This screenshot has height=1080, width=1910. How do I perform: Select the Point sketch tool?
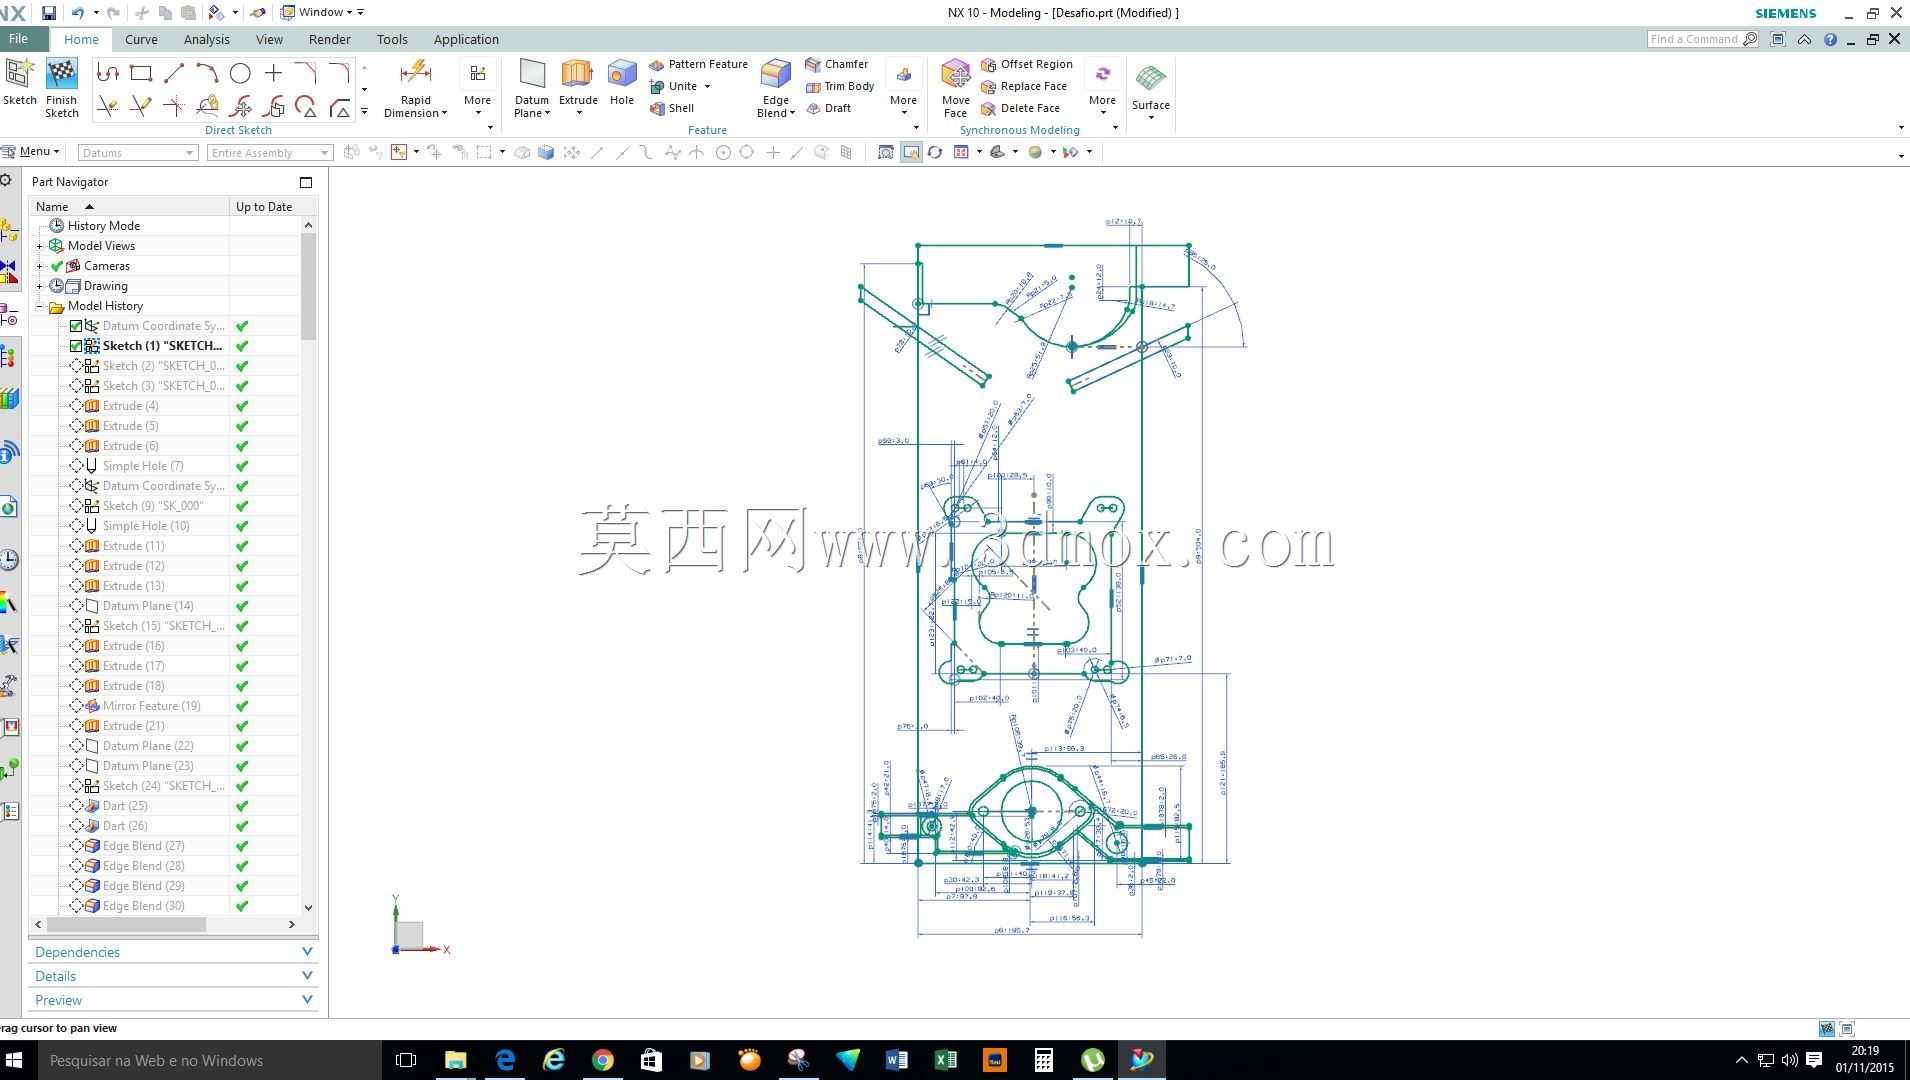click(x=273, y=73)
